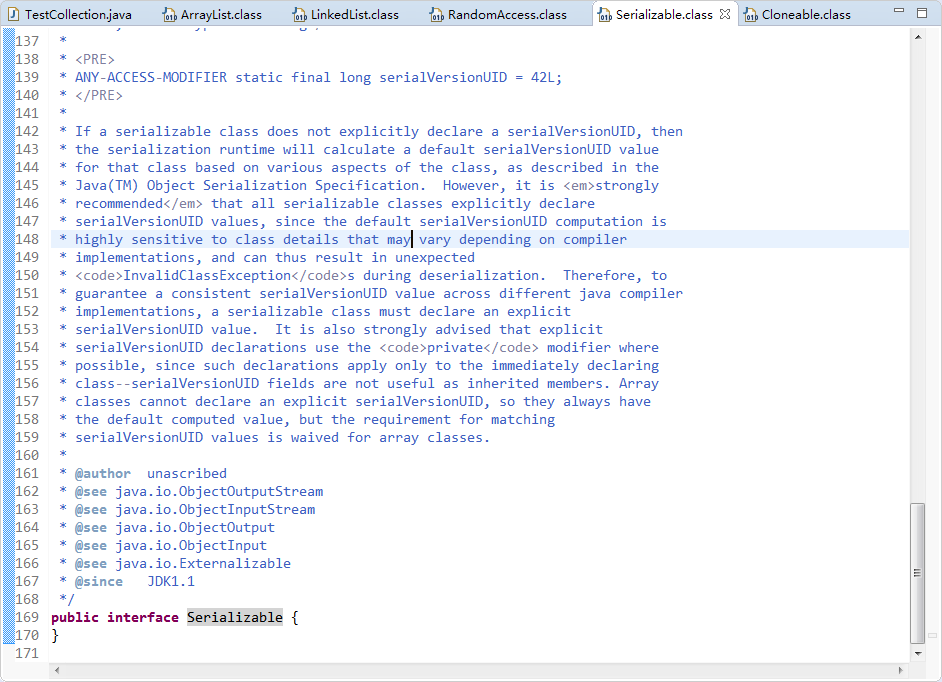
Task: Click 'Java(TM)' on line 145
Action: 106,186
